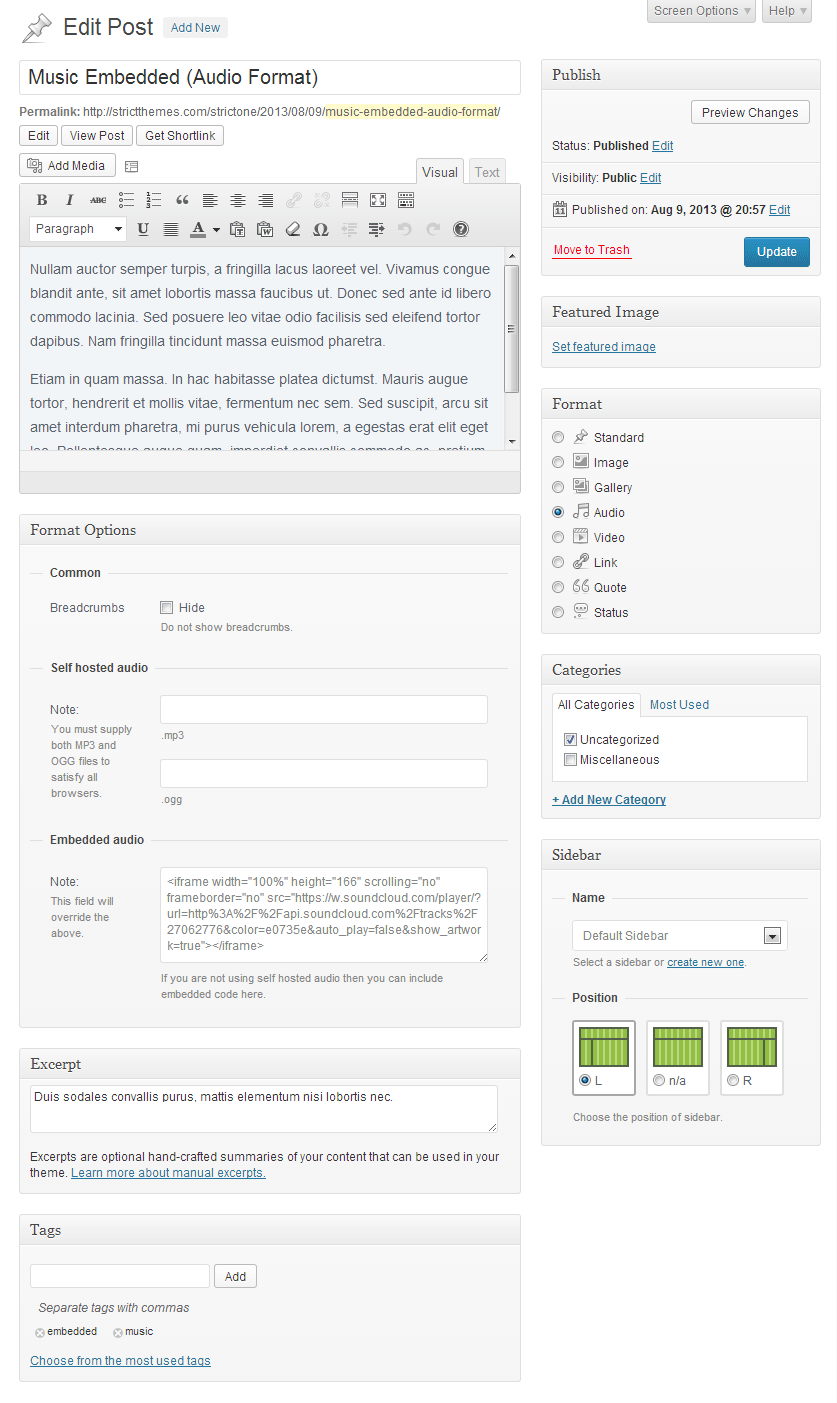Check the Hide breadcrumbs checkbox
The image size is (837, 1403).
pos(167,607)
